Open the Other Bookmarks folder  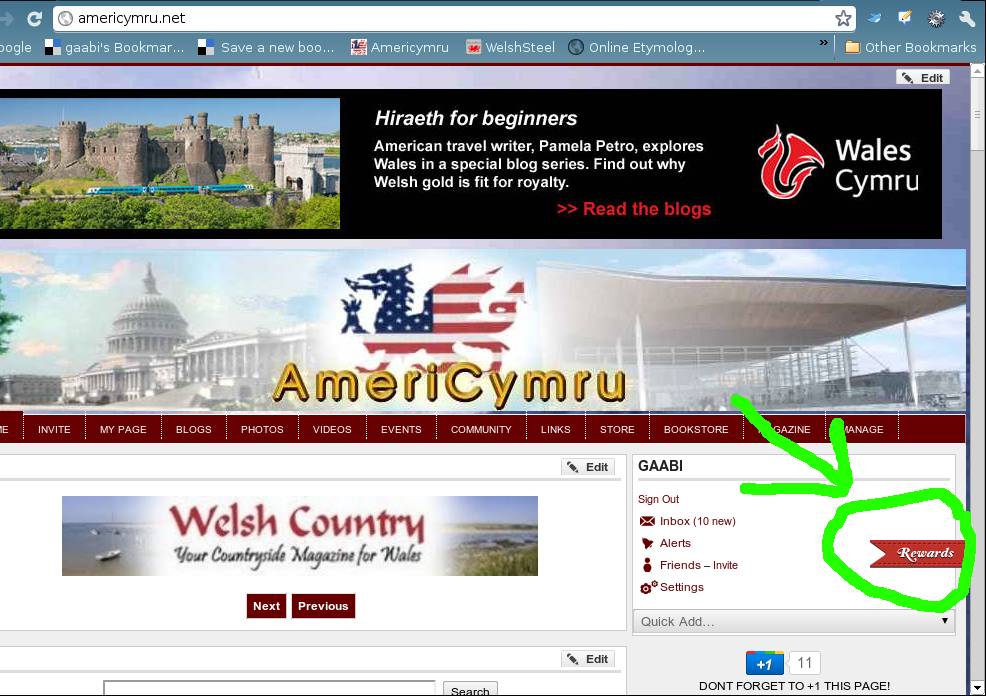(x=911, y=47)
